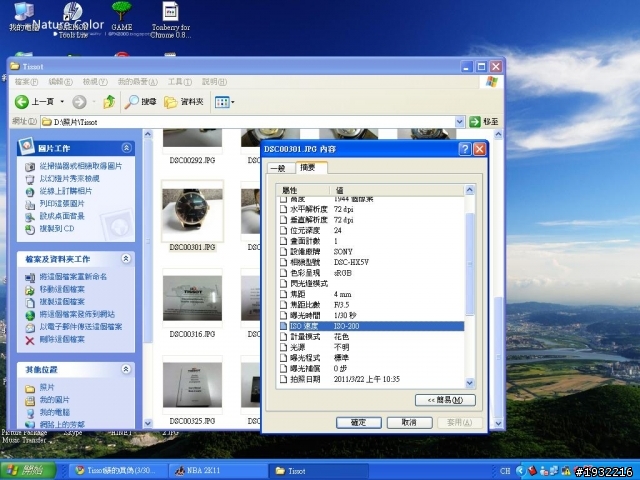The height and width of the screenshot is (480, 640).
Task: Select the 相機型號 DSC-HX5V row
Action: [371, 262]
